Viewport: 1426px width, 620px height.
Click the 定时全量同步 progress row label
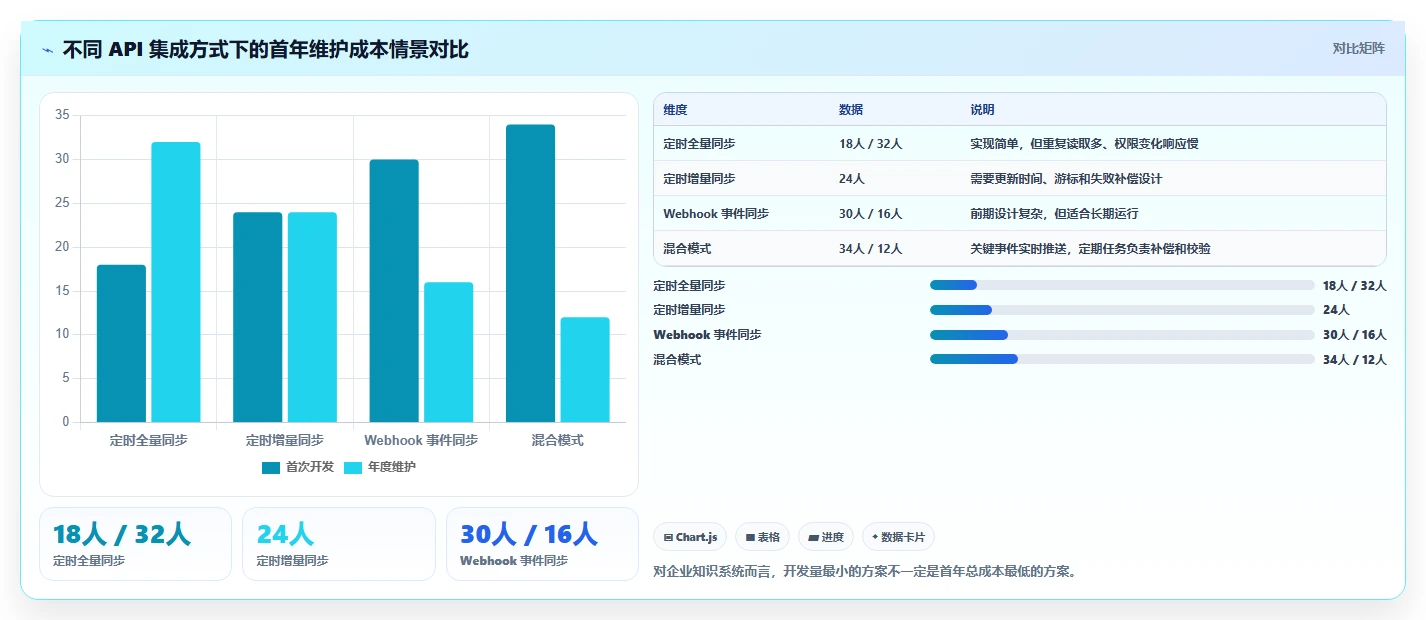point(689,285)
